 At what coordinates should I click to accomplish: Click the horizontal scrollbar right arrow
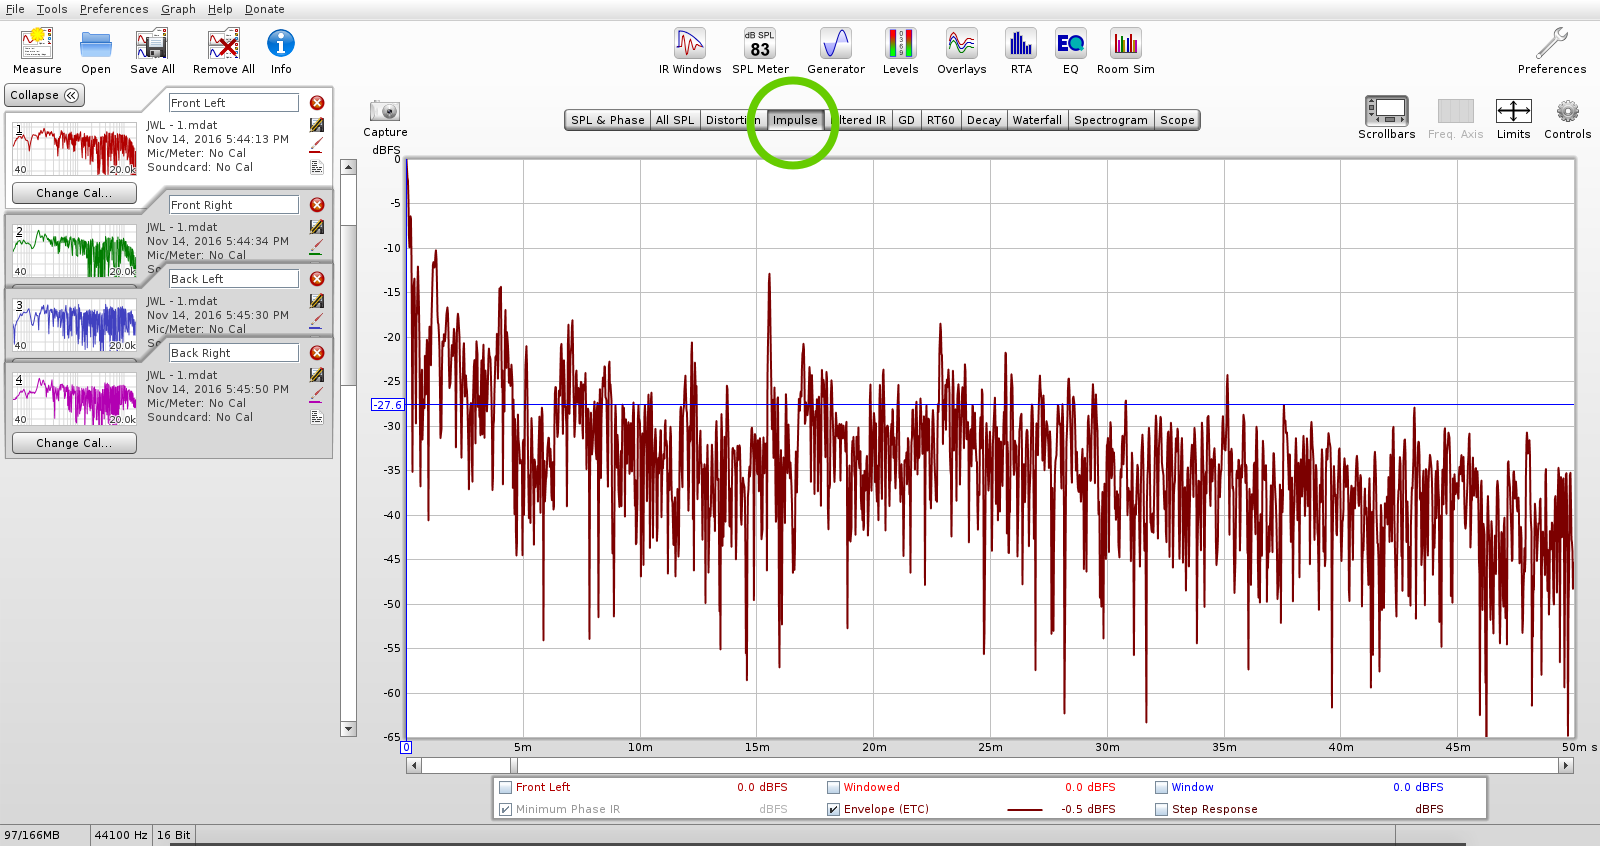point(1566,766)
